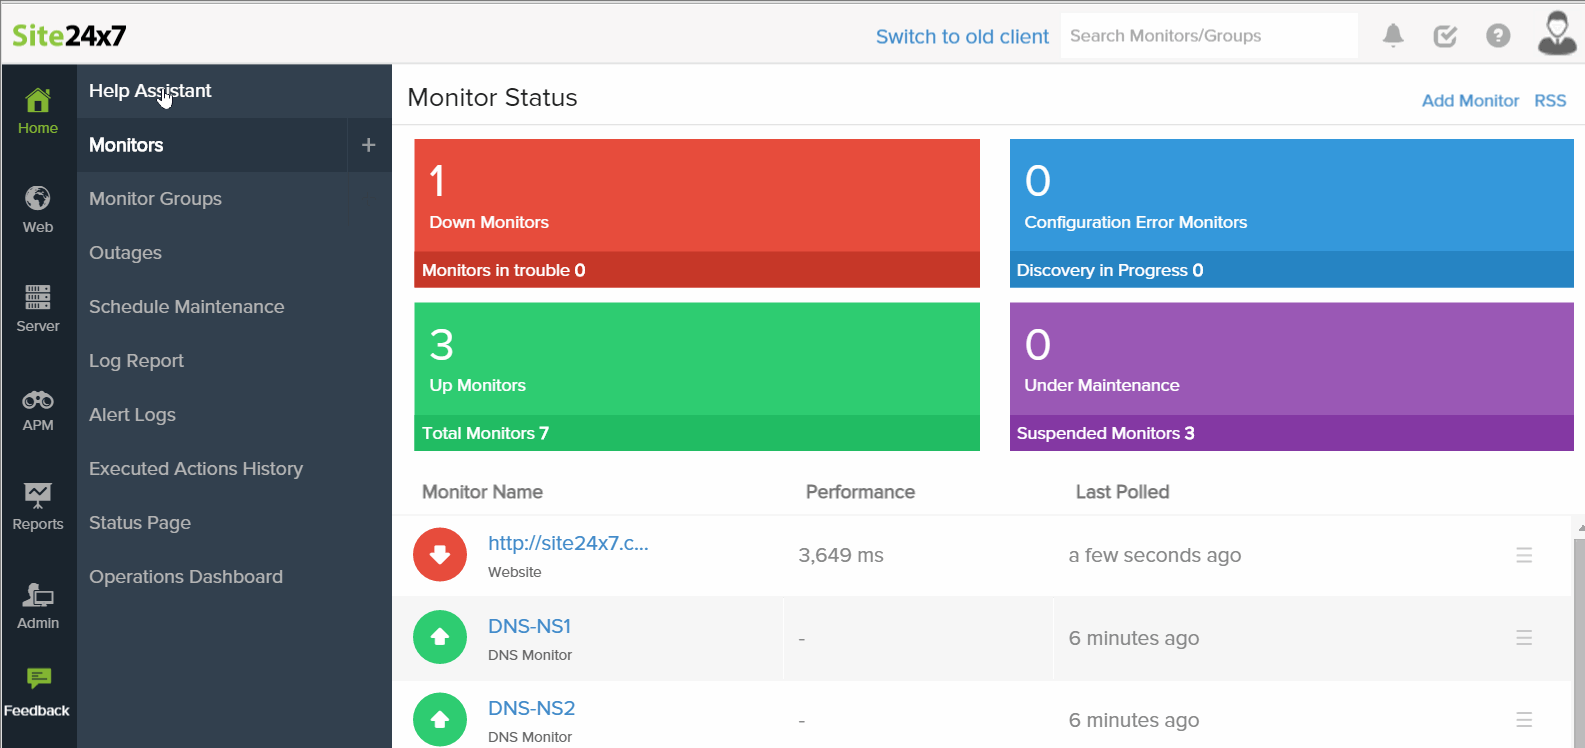Open Log Report menu item
Viewport: 1585px width, 748px height.
tap(234, 361)
